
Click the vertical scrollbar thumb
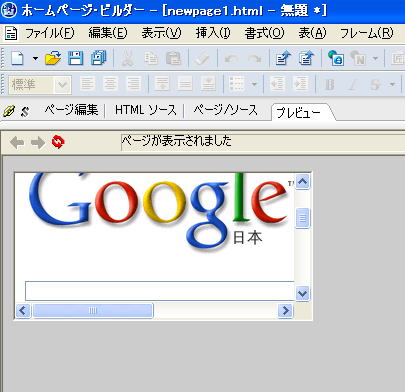(x=302, y=218)
